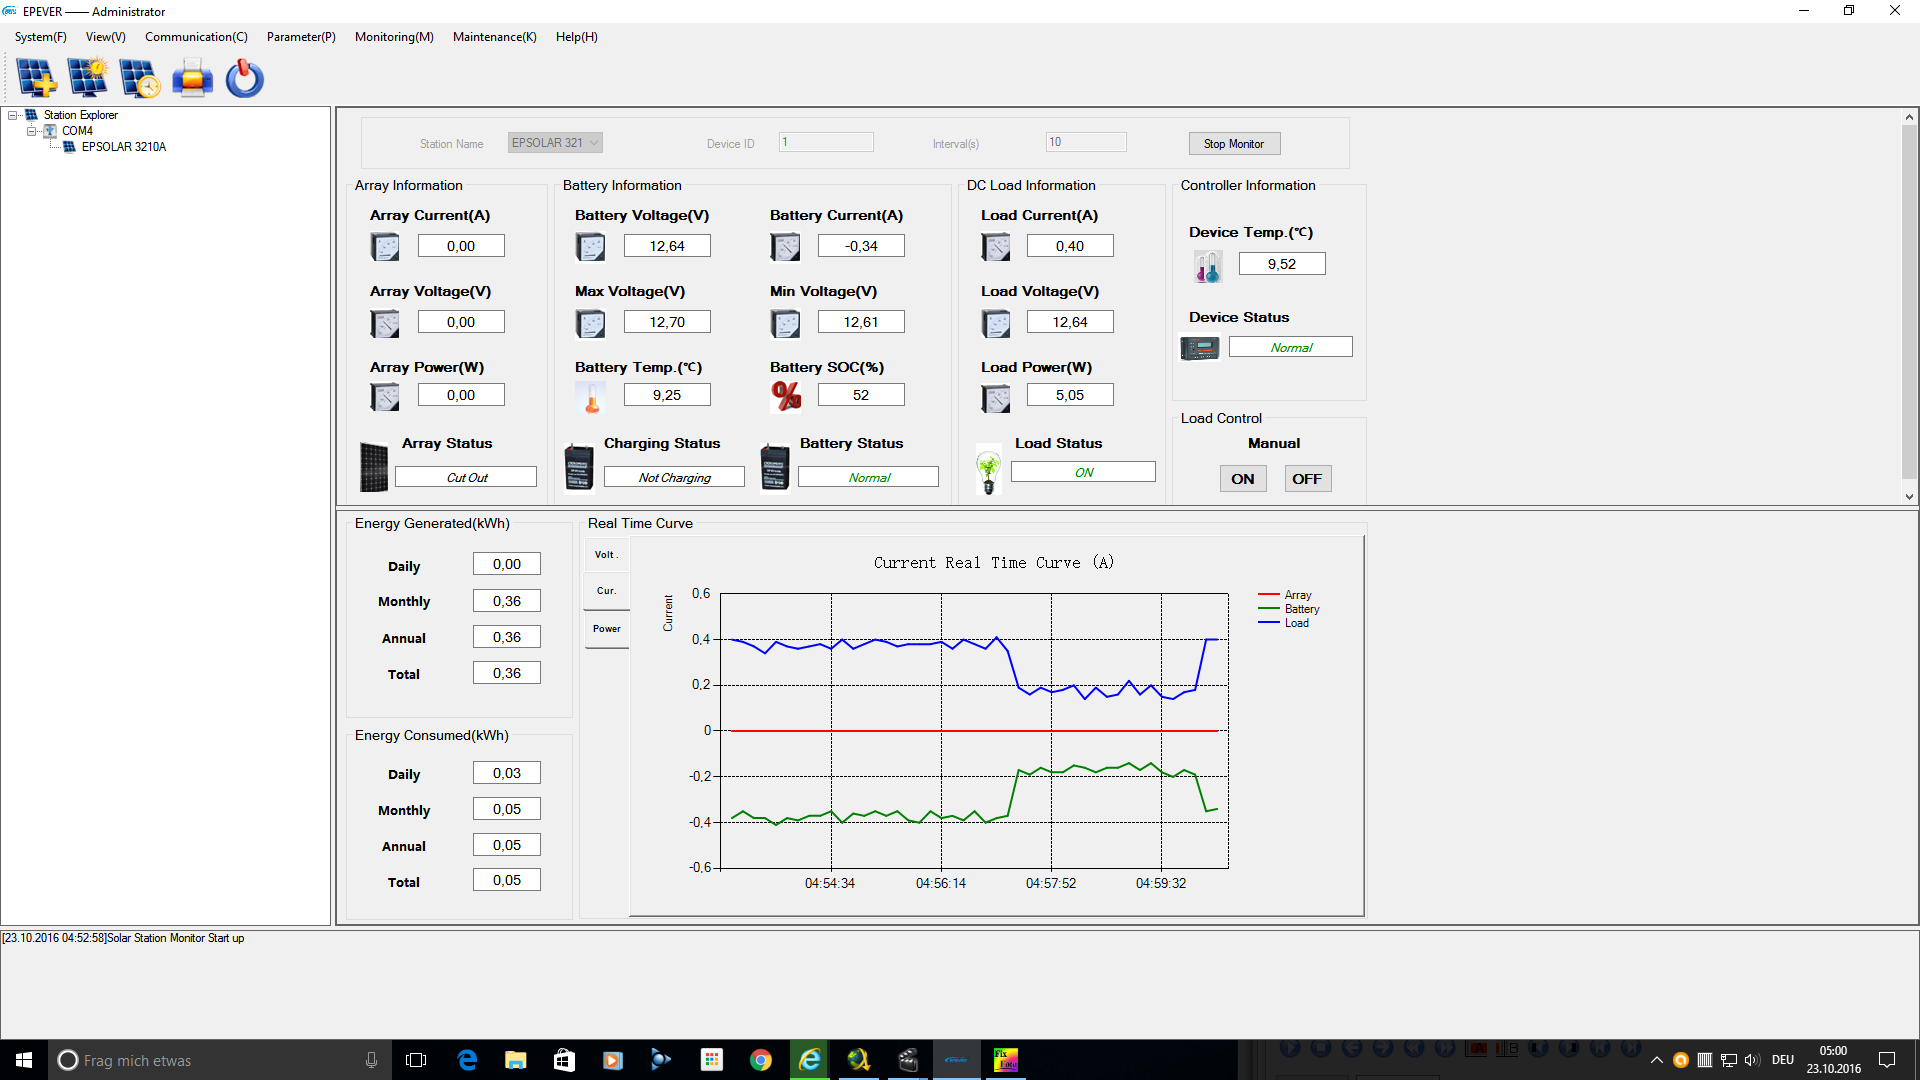This screenshot has height=1080, width=1920.
Task: Click the printer toolbar icon
Action: (x=192, y=78)
